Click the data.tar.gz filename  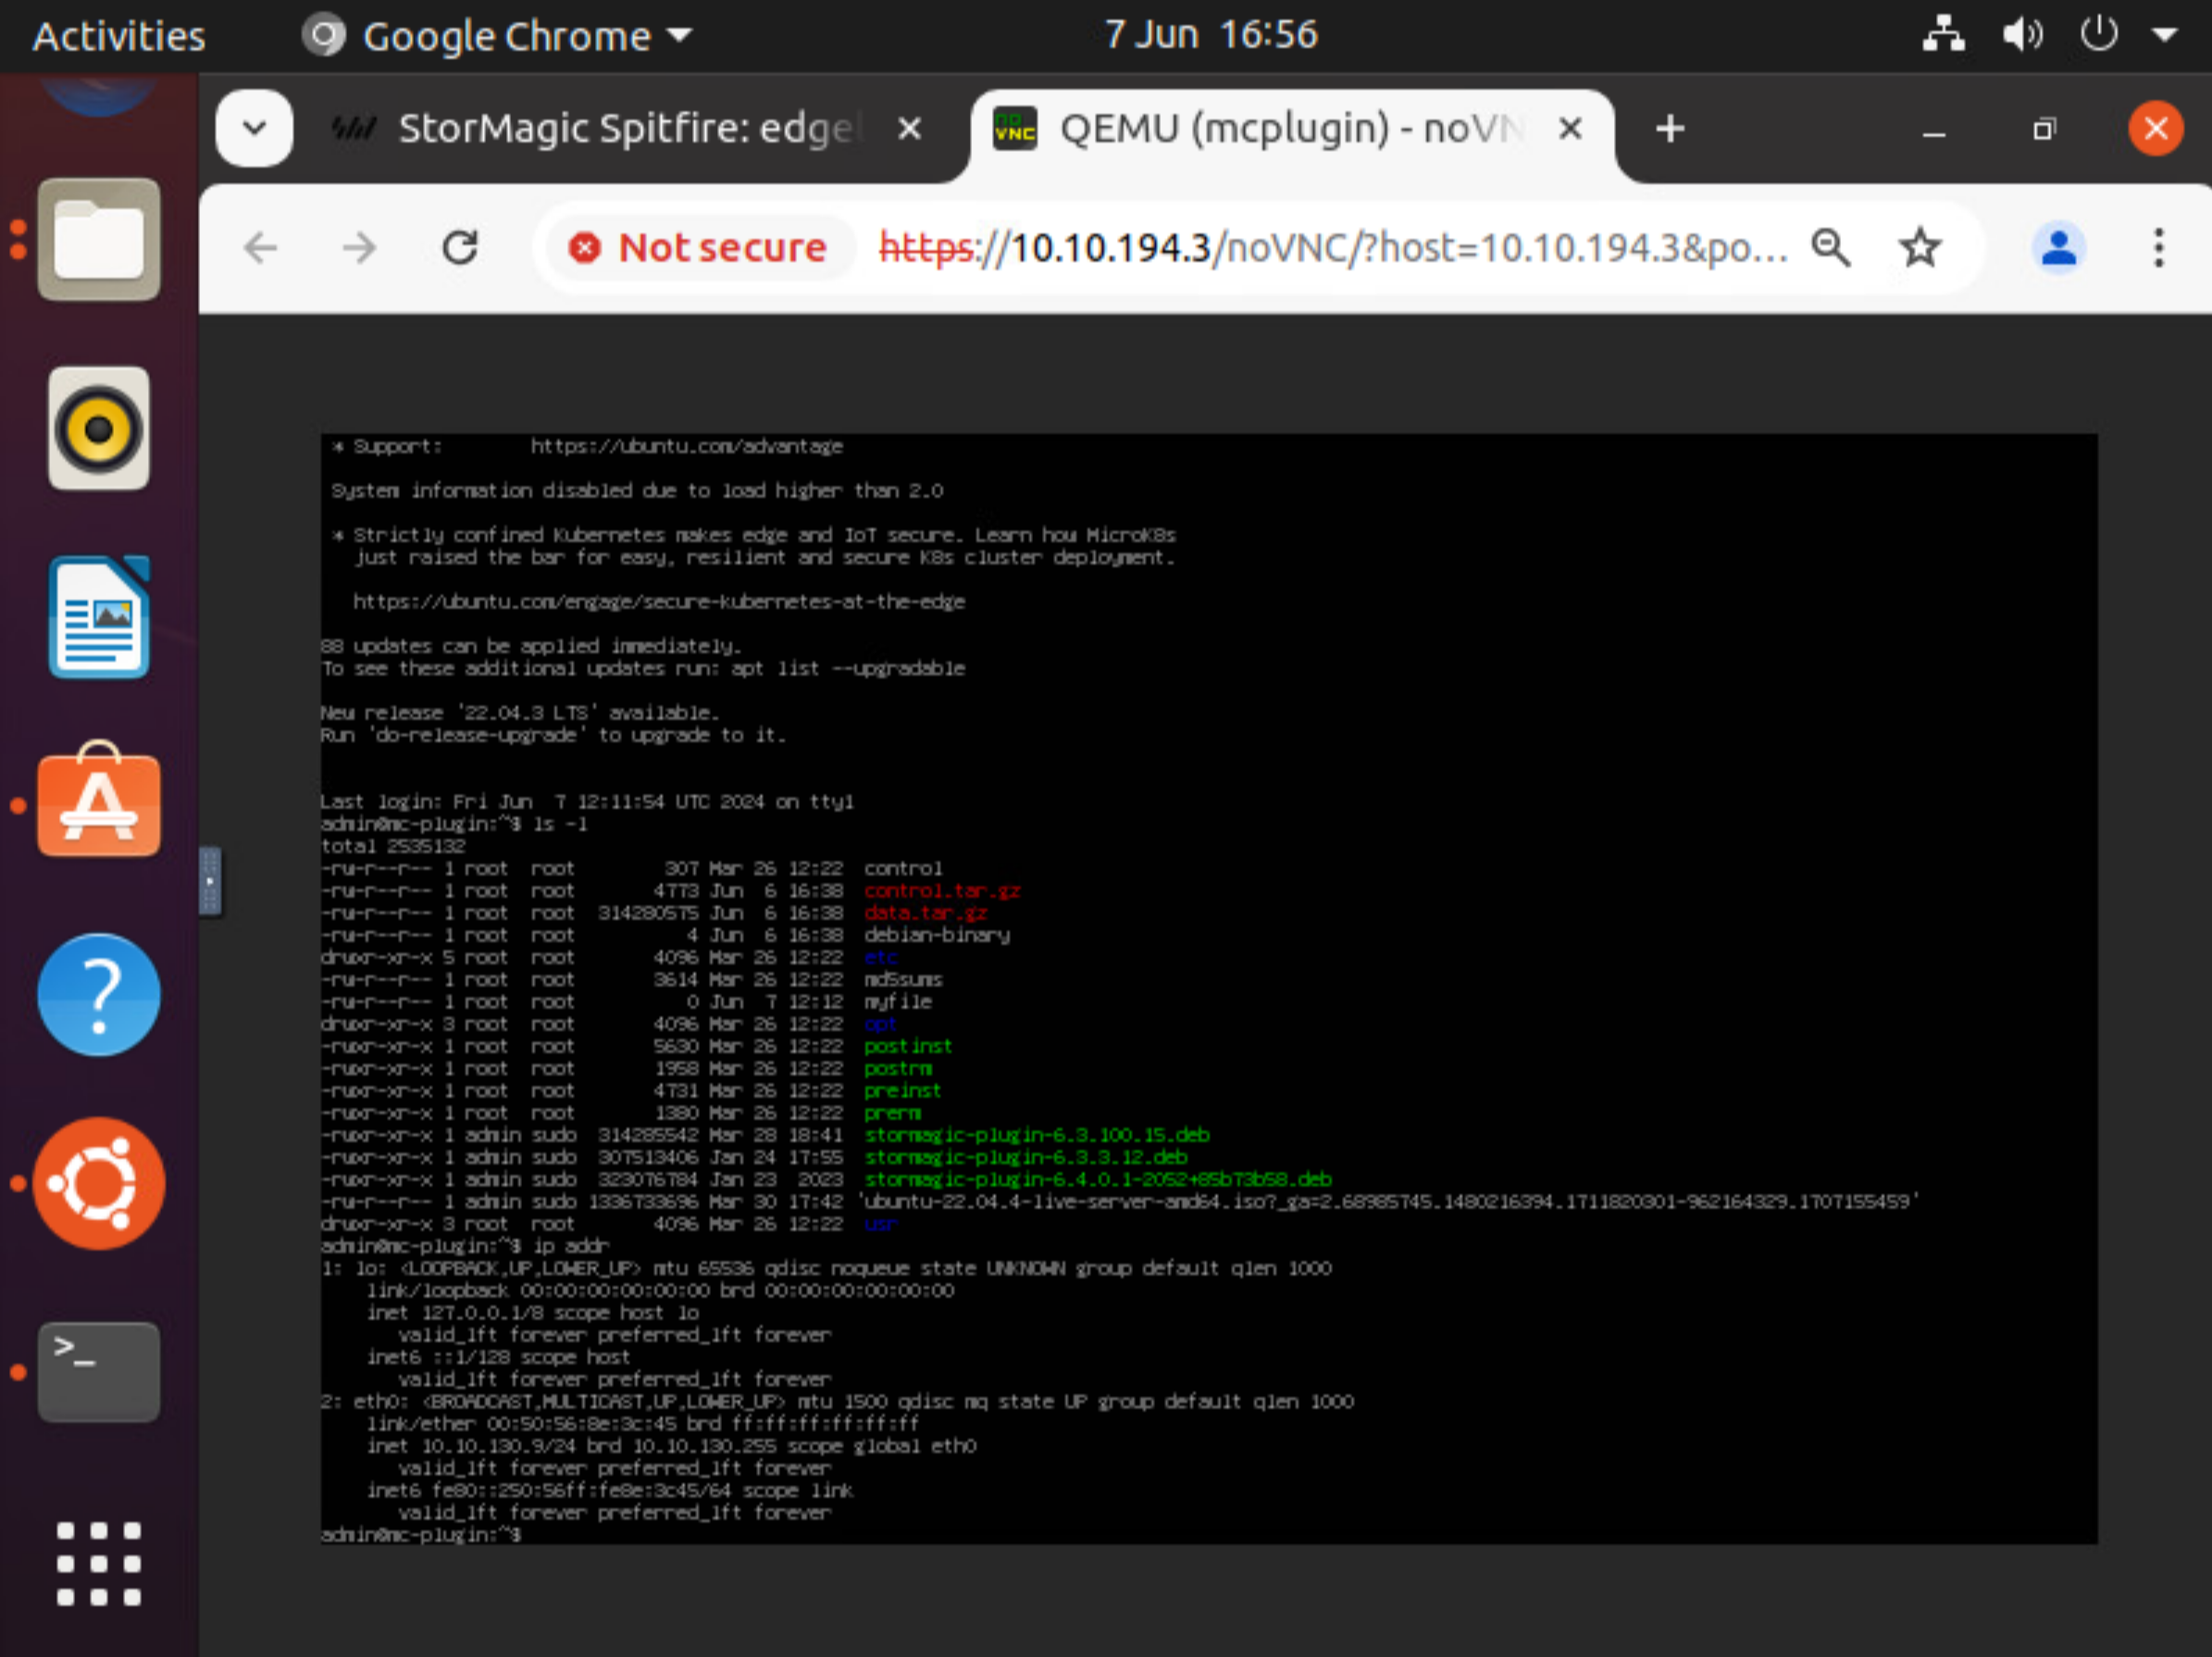[x=925, y=913]
